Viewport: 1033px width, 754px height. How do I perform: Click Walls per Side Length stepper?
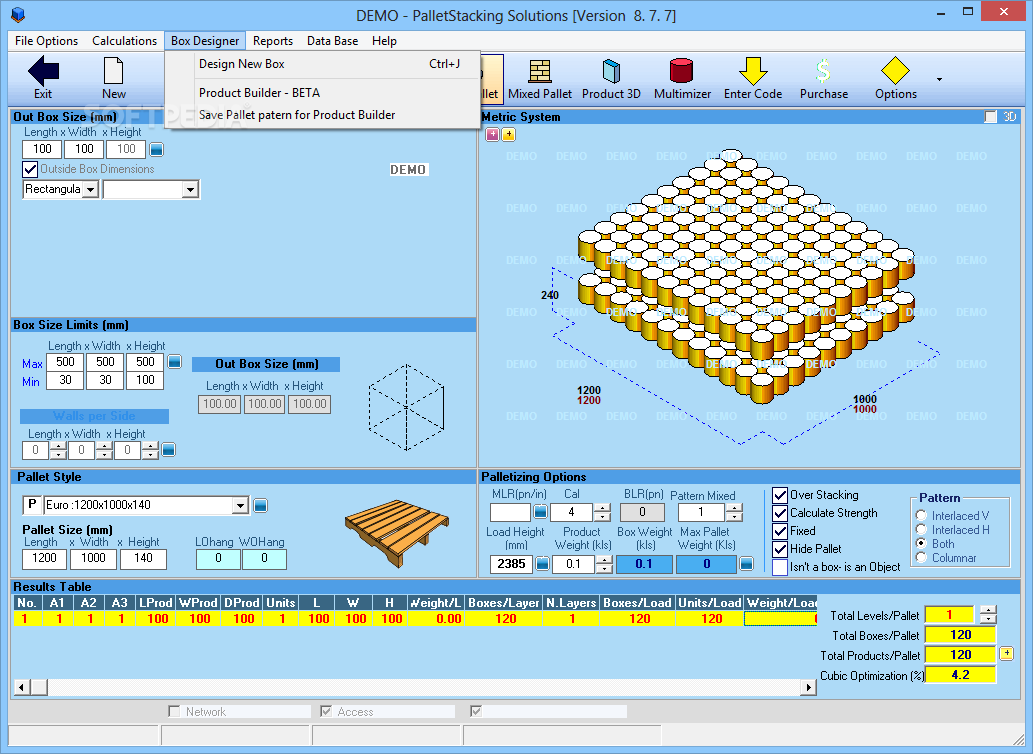pyautogui.click(x=58, y=450)
